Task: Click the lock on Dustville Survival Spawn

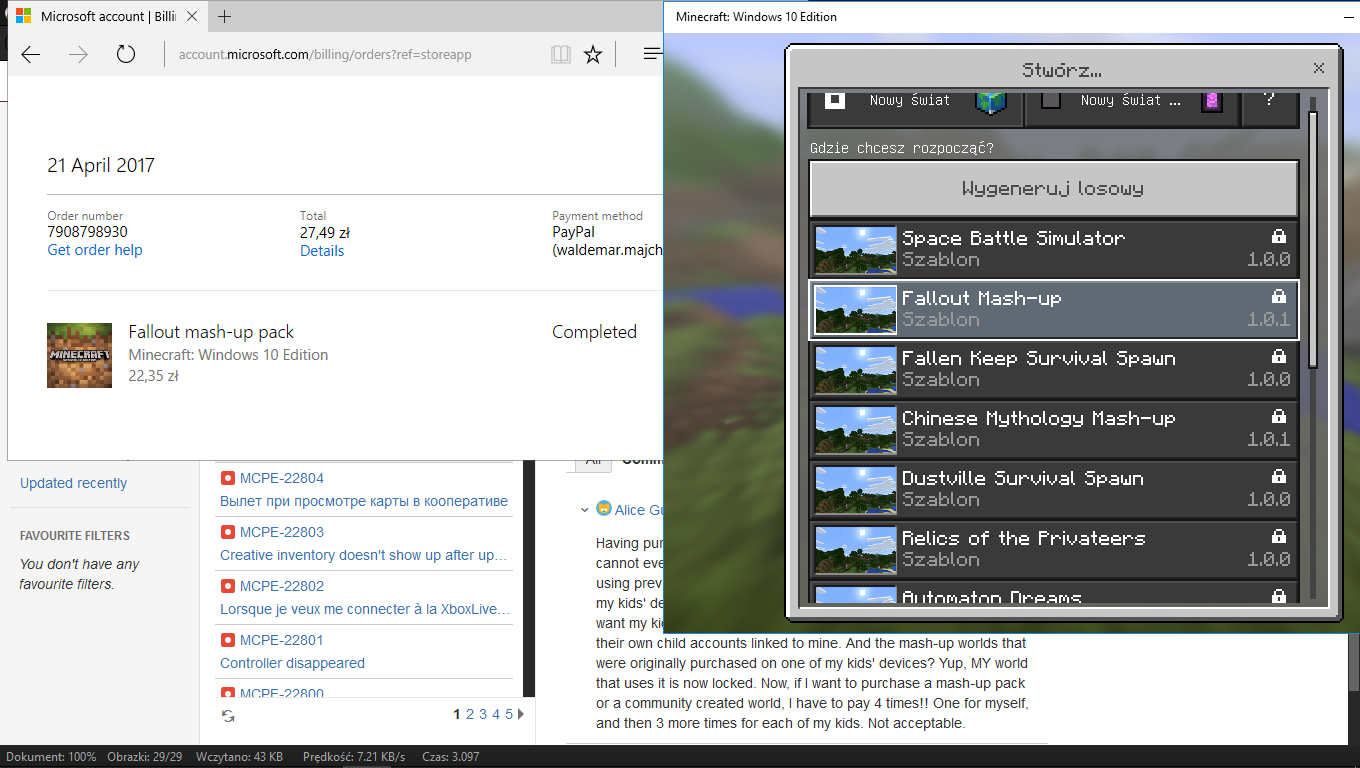Action: (x=1278, y=477)
